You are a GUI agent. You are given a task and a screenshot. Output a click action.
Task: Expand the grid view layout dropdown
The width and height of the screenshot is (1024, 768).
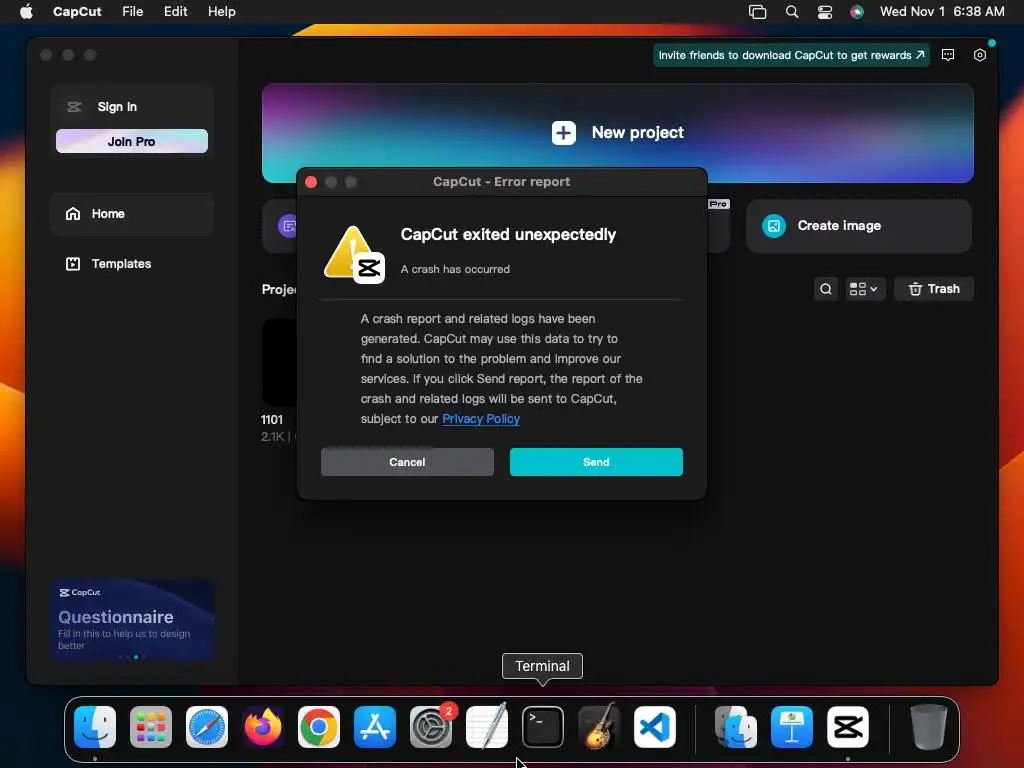(x=865, y=289)
